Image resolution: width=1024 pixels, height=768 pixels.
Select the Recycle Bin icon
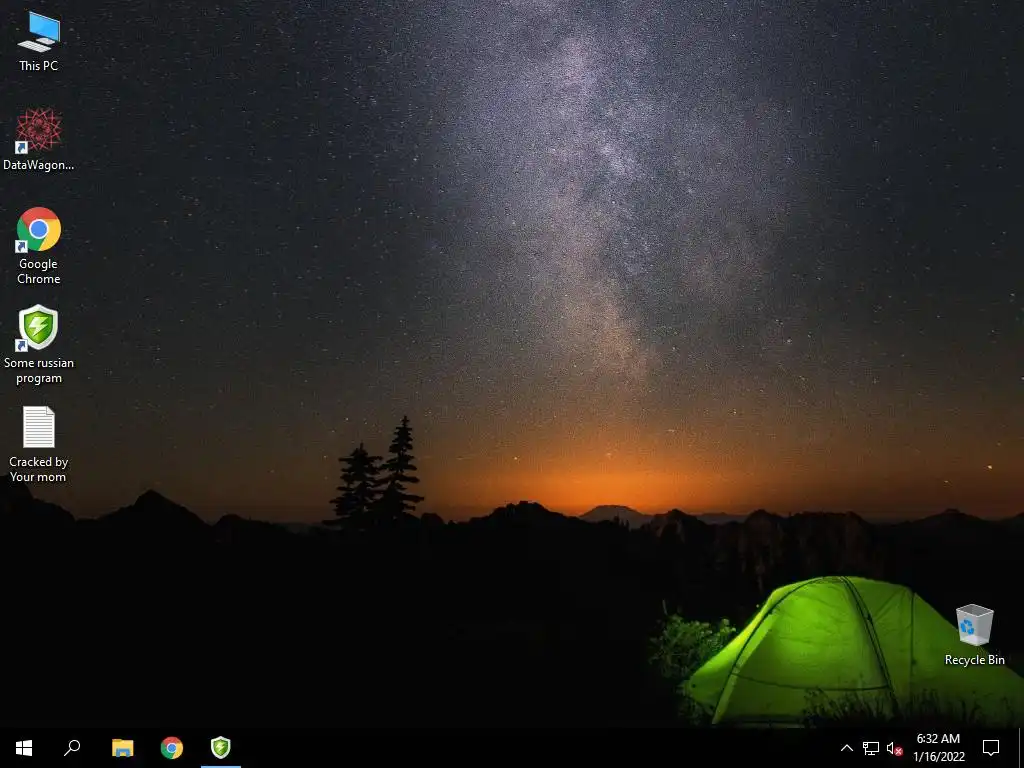[x=974, y=635]
